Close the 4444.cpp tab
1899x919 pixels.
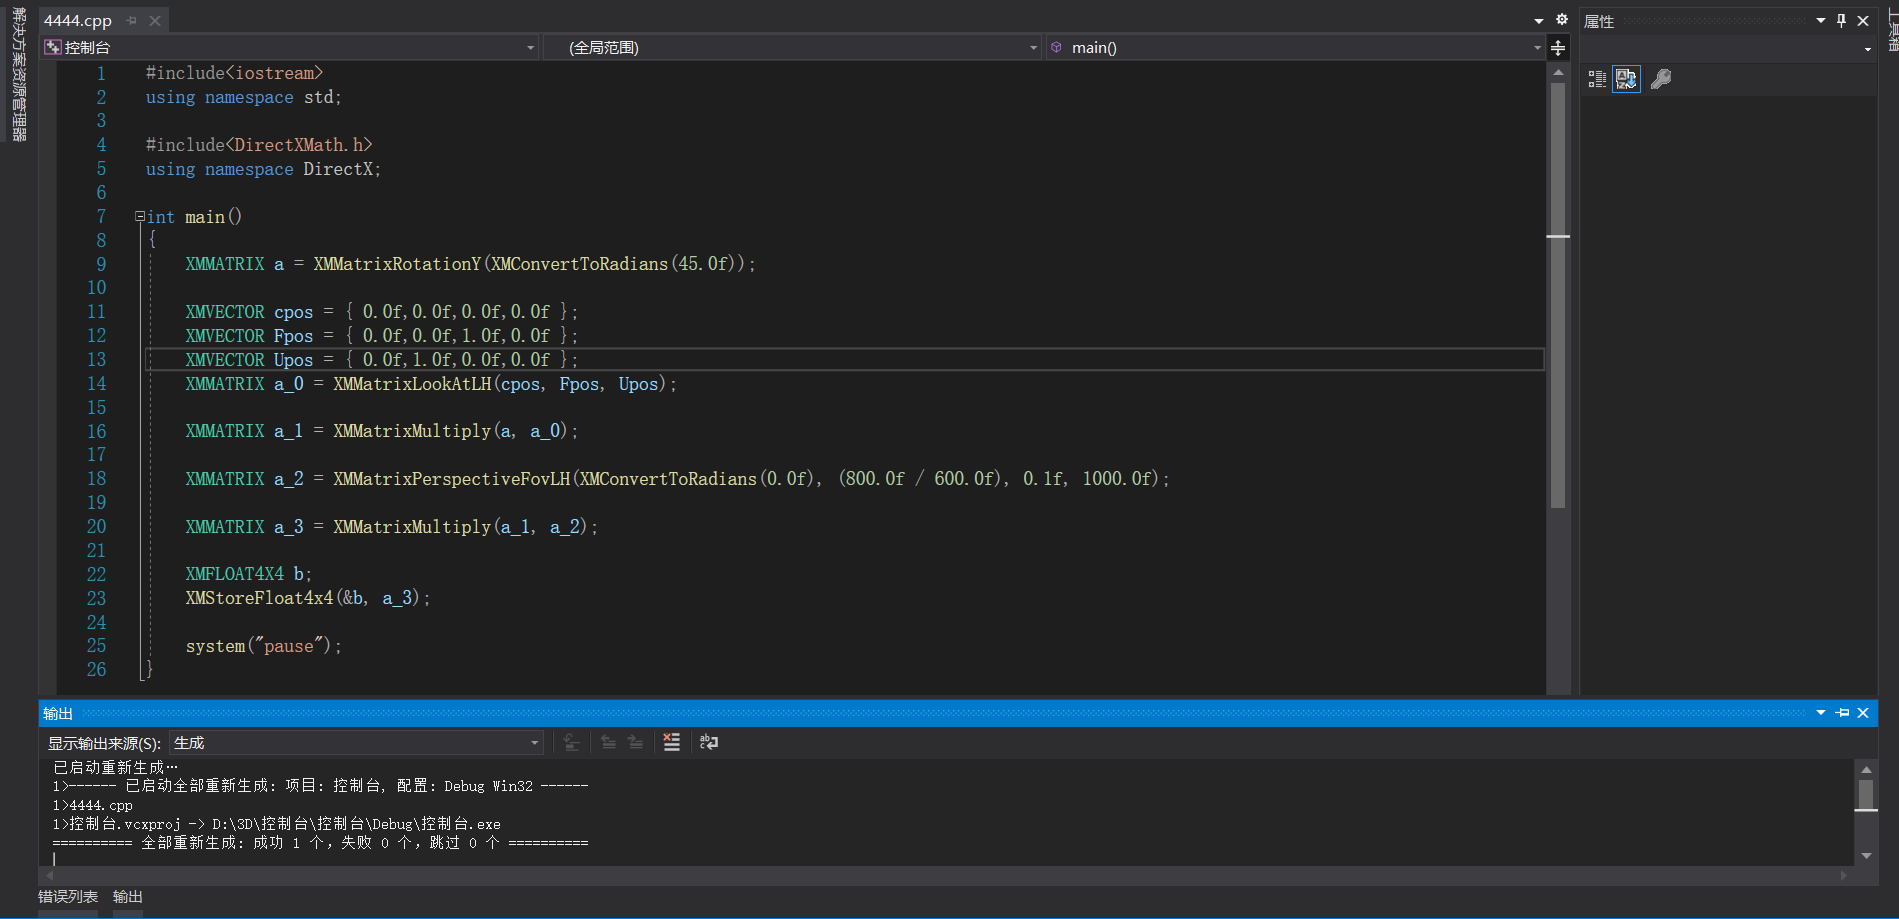click(155, 21)
